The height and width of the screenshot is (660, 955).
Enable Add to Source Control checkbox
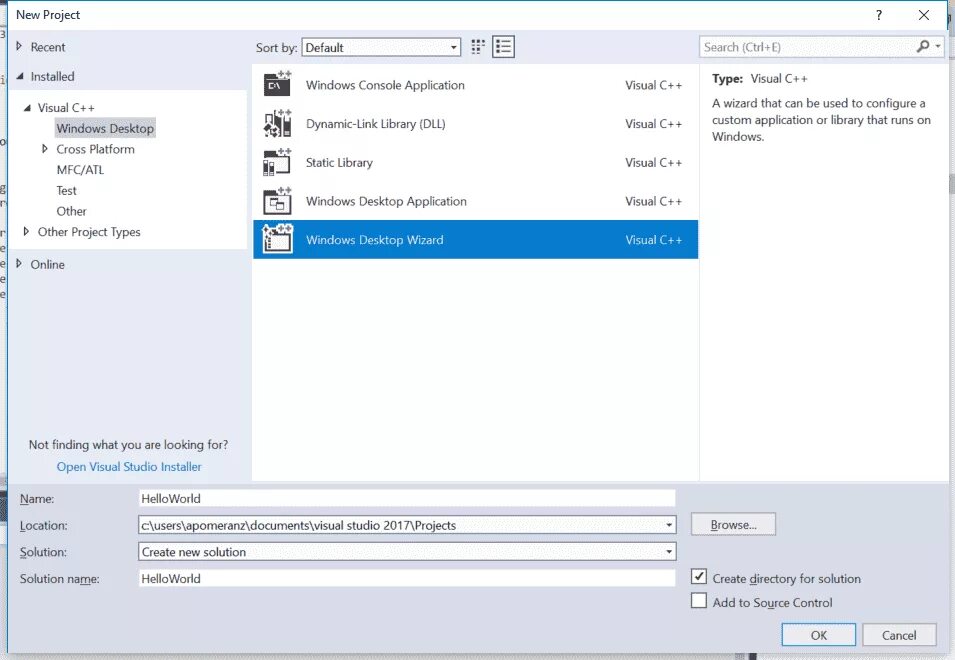pos(699,601)
